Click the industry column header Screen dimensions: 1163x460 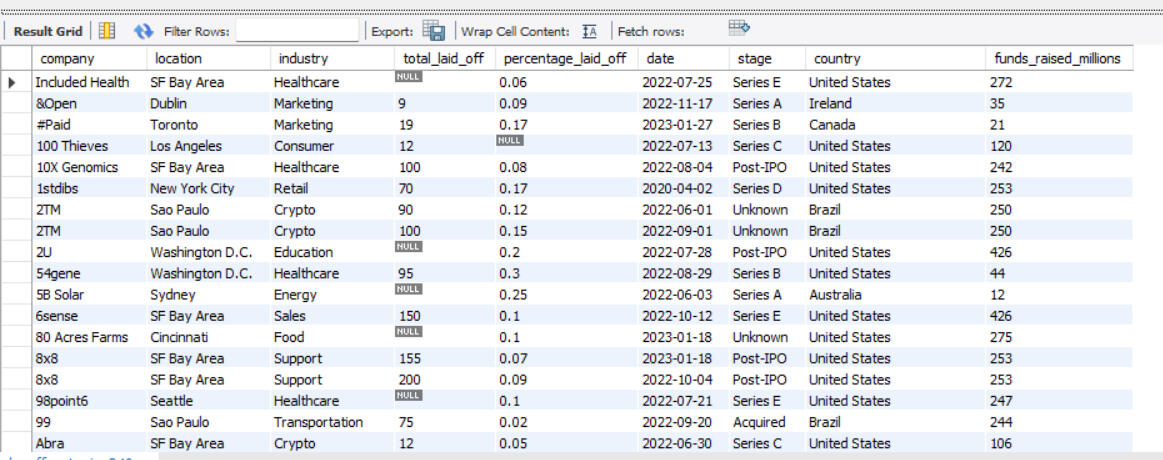point(302,59)
